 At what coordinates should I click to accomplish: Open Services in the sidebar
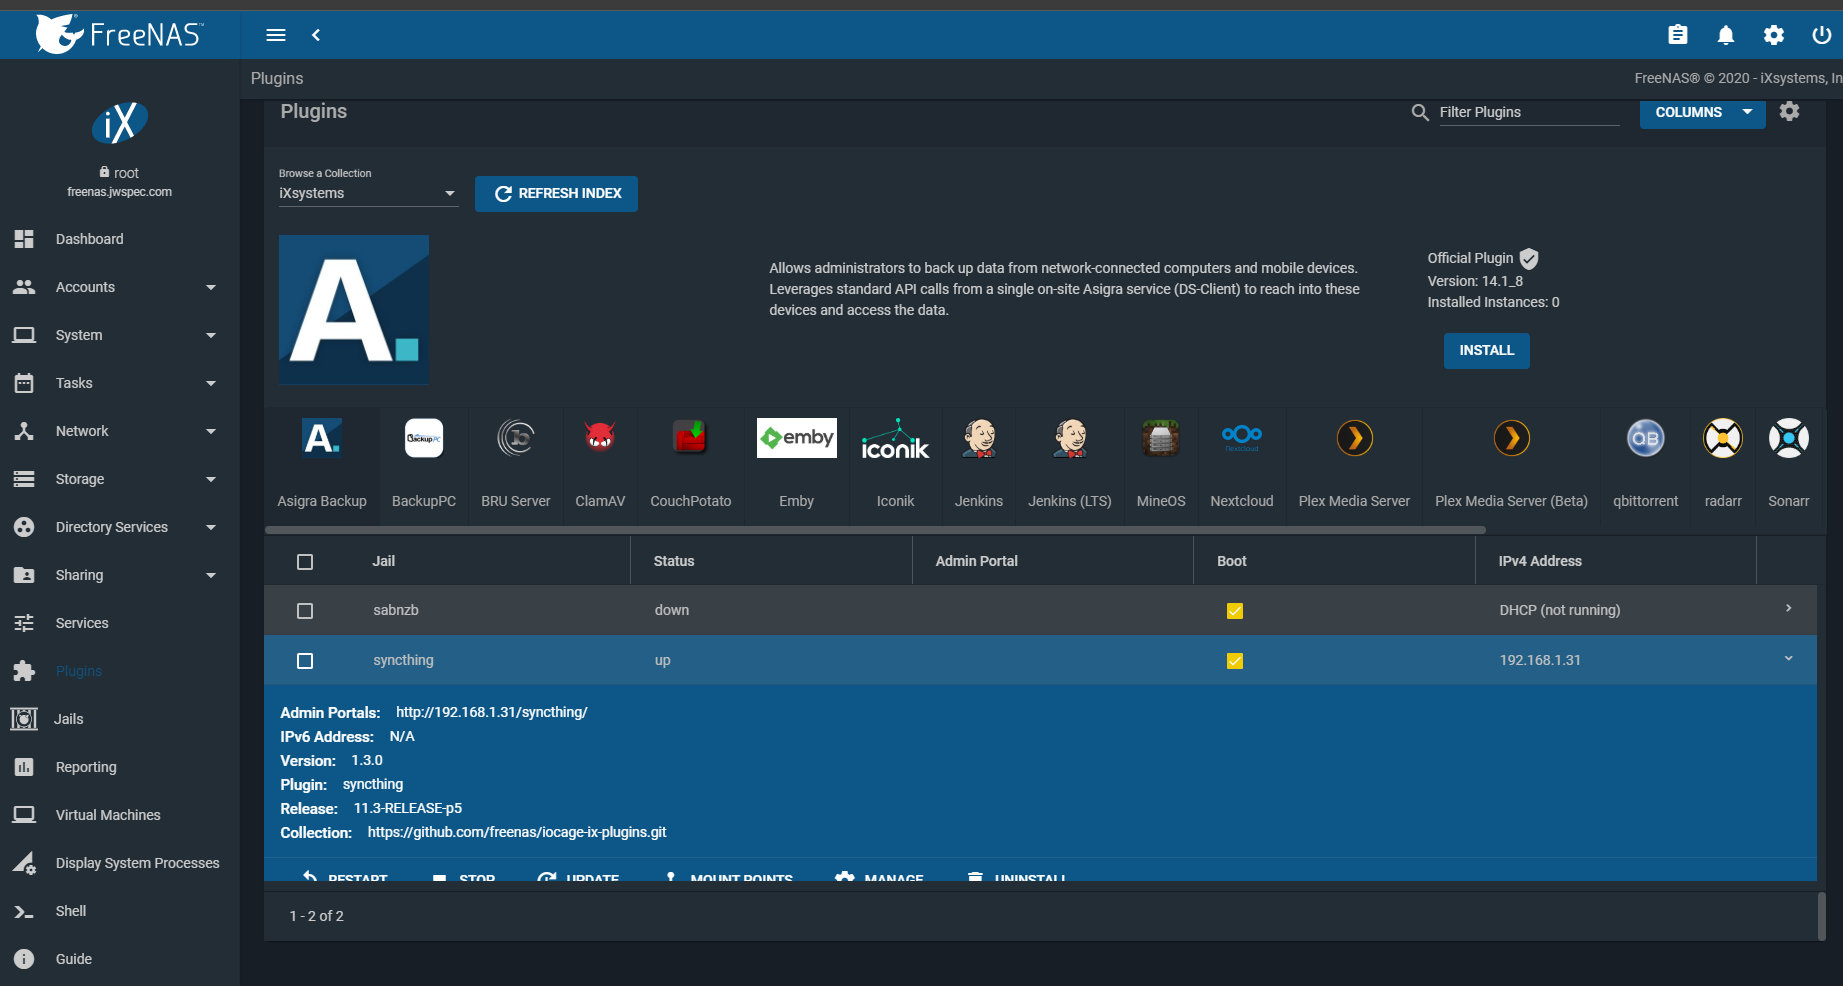pyautogui.click(x=120, y=623)
